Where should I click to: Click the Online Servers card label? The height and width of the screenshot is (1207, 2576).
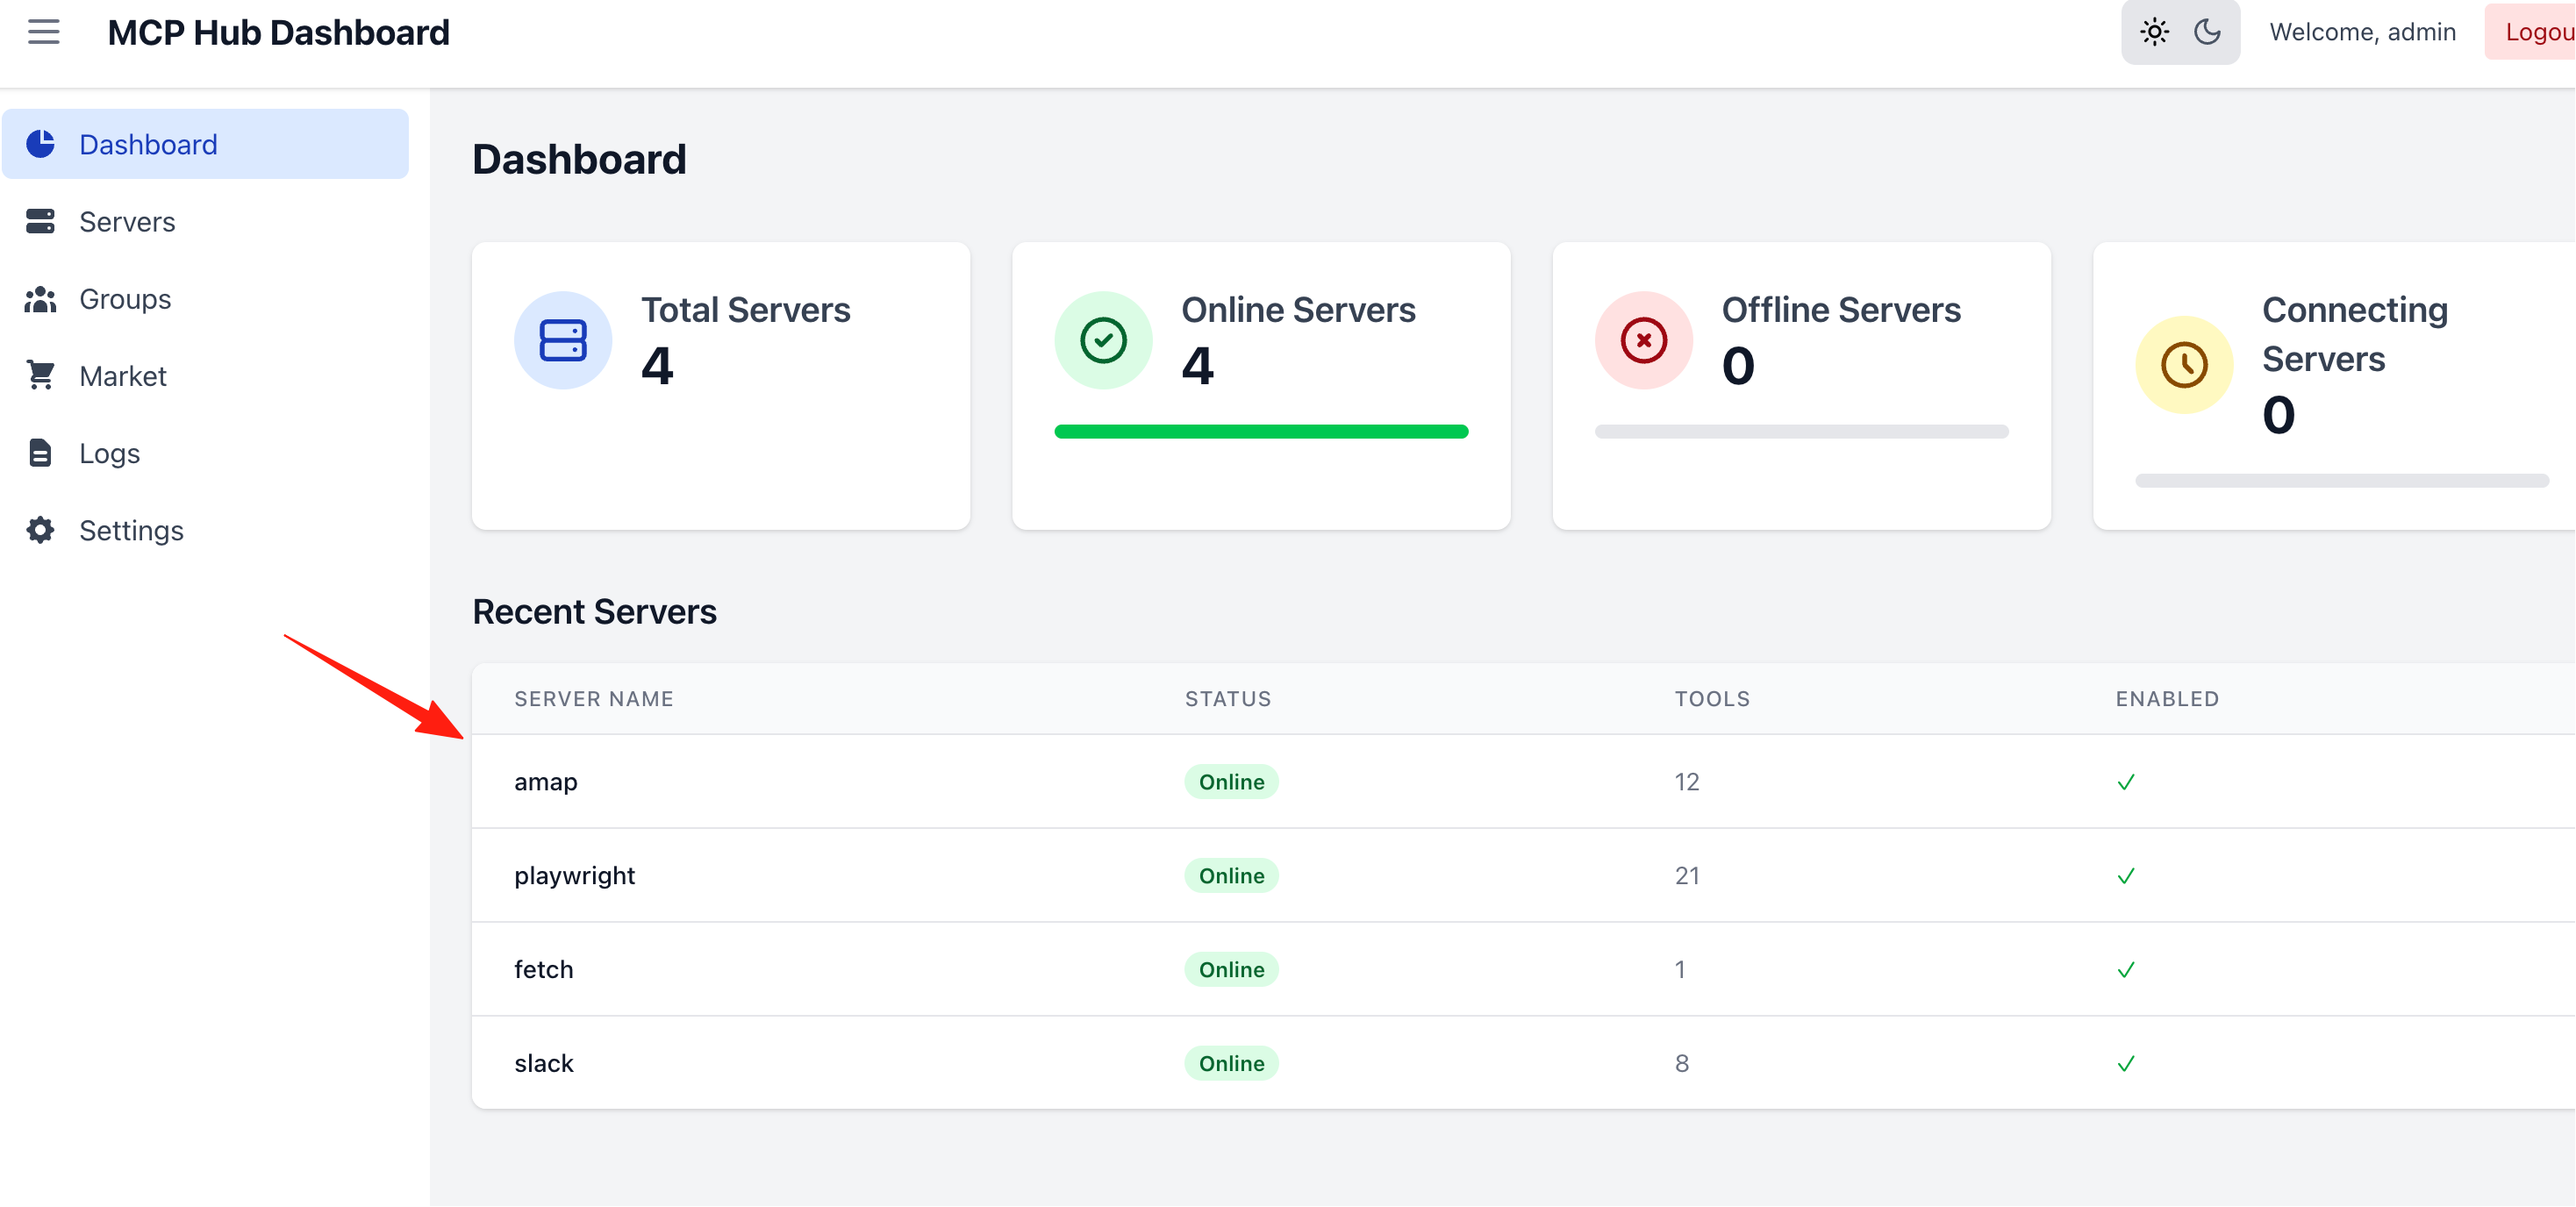tap(1298, 310)
